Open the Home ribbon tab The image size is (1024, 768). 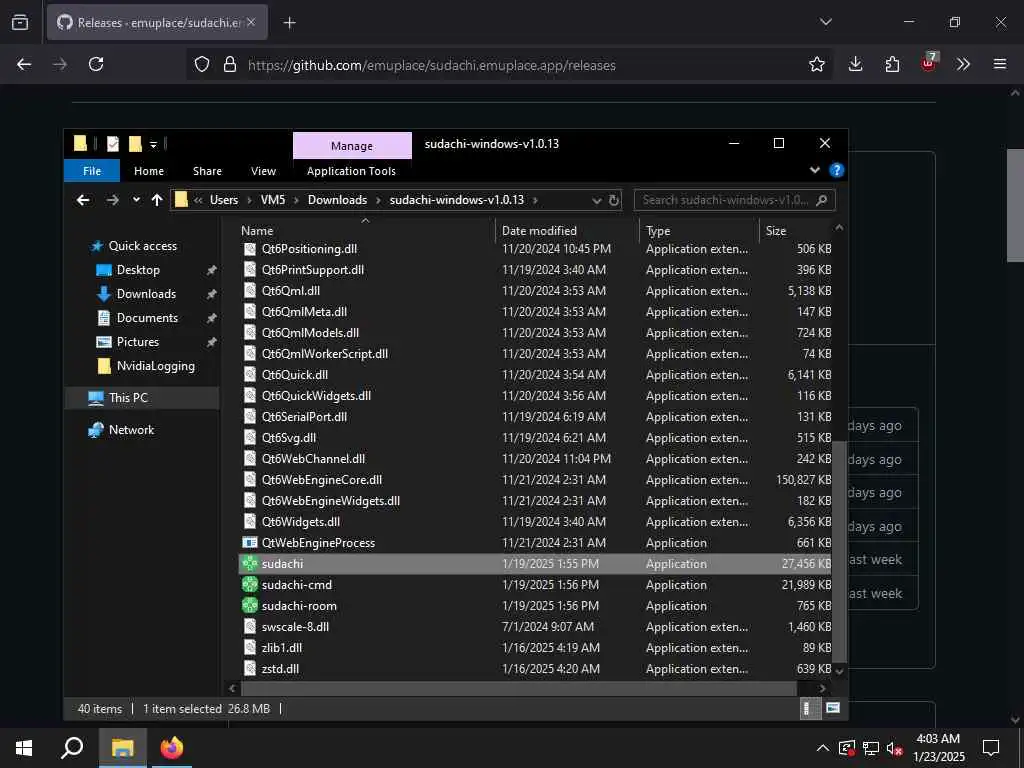(149, 170)
